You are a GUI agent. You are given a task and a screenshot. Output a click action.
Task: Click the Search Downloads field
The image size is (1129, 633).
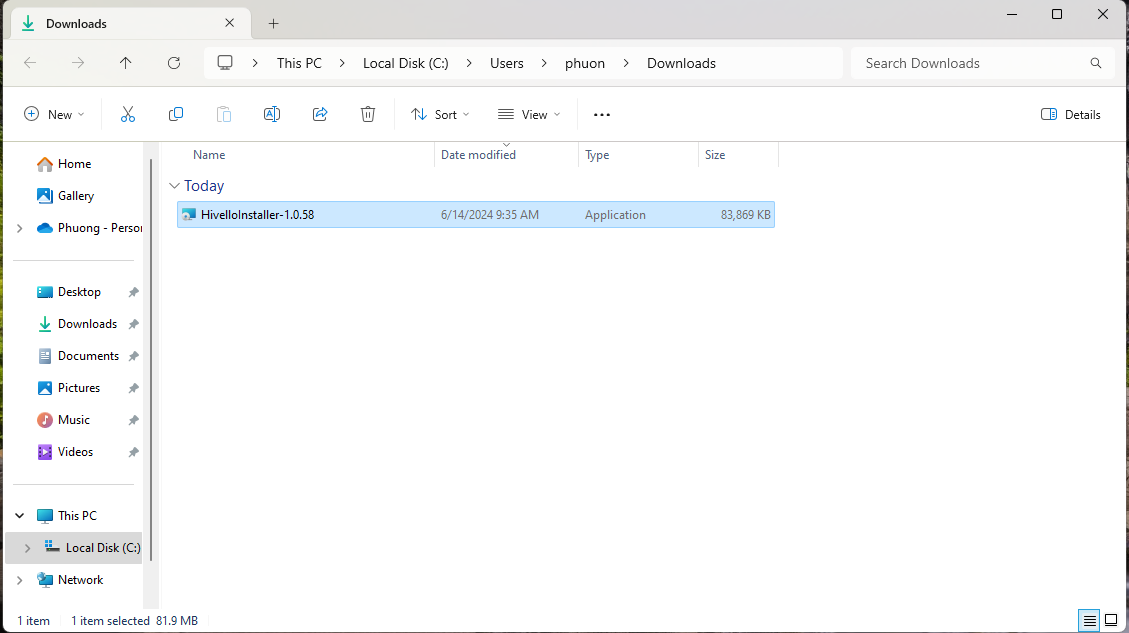(970, 63)
